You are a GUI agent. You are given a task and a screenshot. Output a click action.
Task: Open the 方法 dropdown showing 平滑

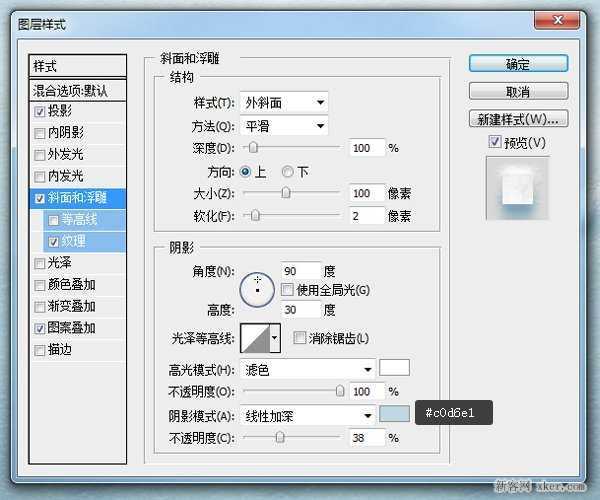(x=286, y=126)
